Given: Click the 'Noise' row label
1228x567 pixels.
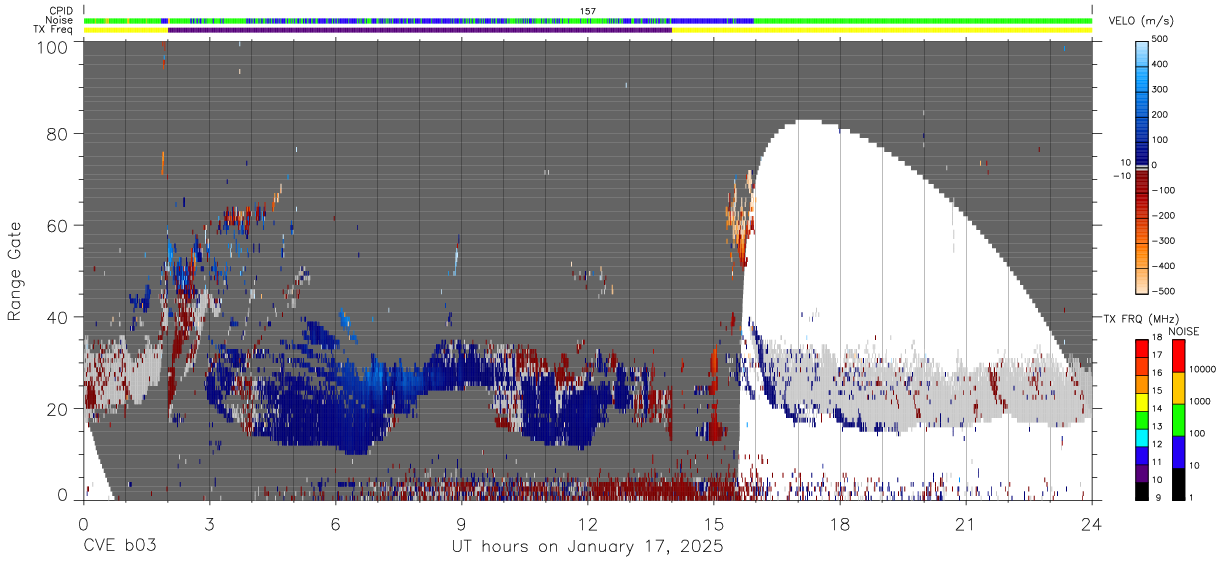Looking at the screenshot, I should [60, 20].
